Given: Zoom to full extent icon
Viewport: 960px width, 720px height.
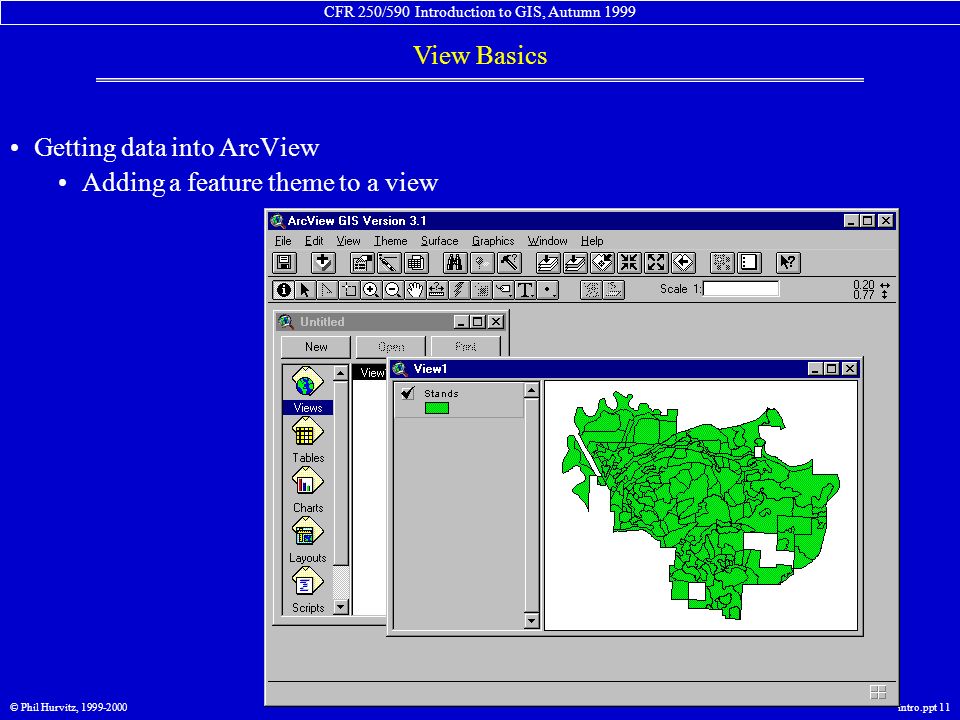Looking at the screenshot, I should 548,263.
